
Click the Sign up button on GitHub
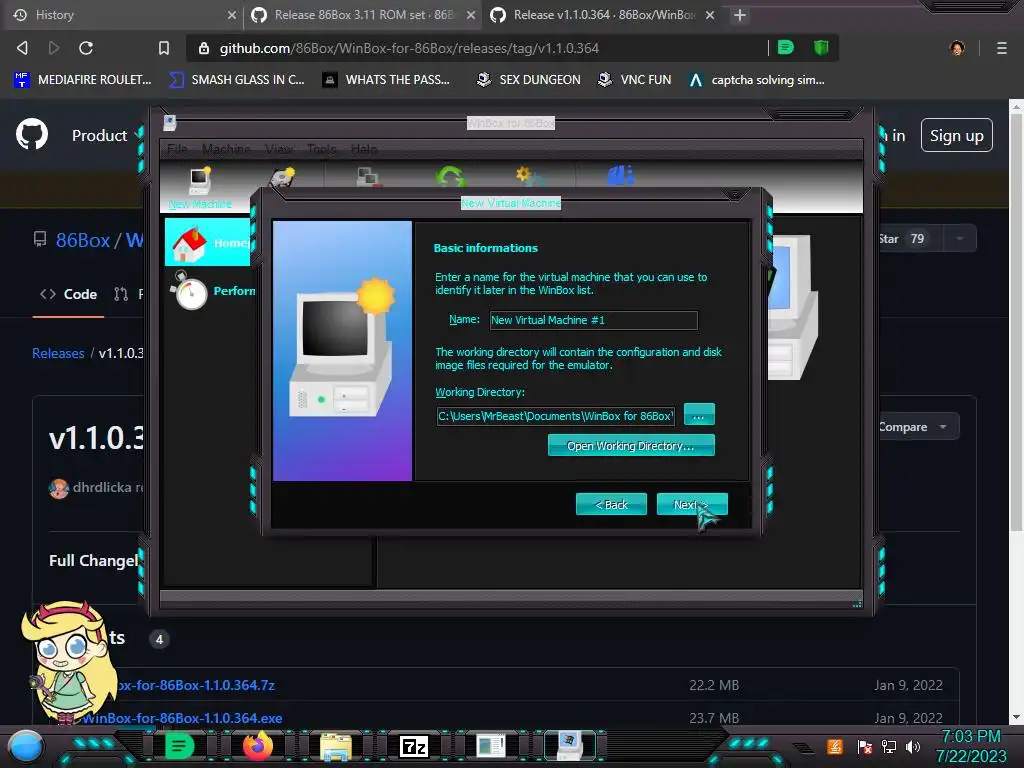957,135
